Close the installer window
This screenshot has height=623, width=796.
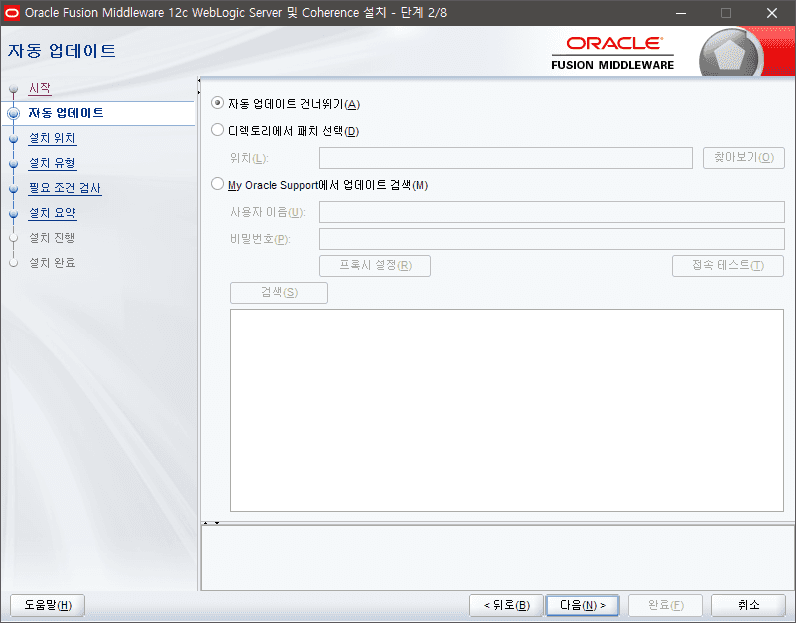click(772, 13)
